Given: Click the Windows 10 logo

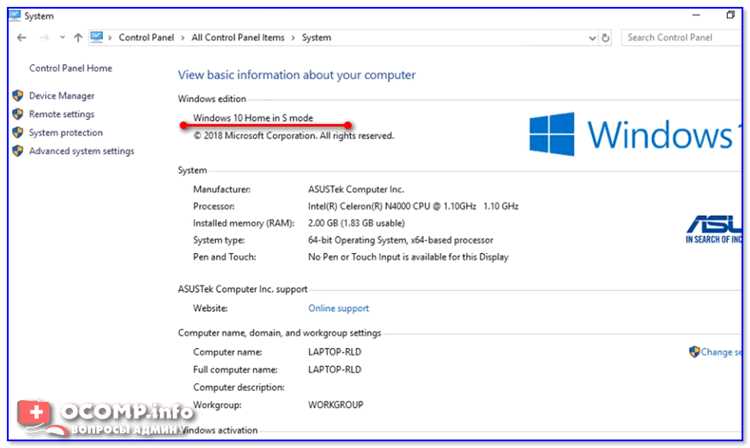Looking at the screenshot, I should click(635, 134).
